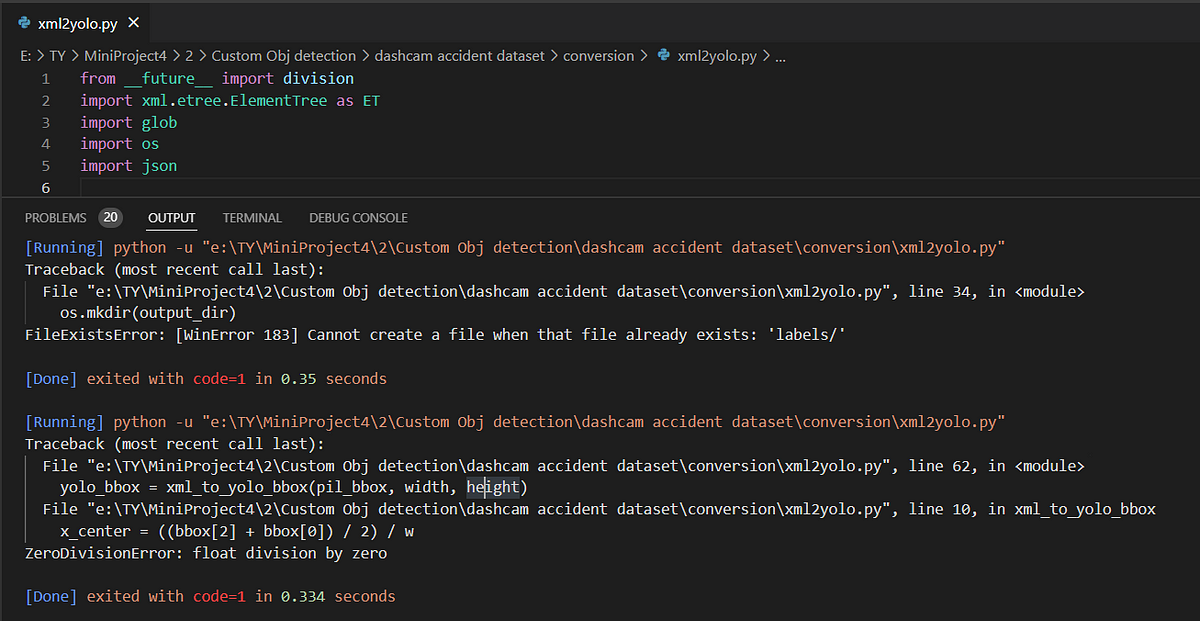Click the first [Running] python command line
Viewport: 1200px width, 621px height.
(515, 247)
